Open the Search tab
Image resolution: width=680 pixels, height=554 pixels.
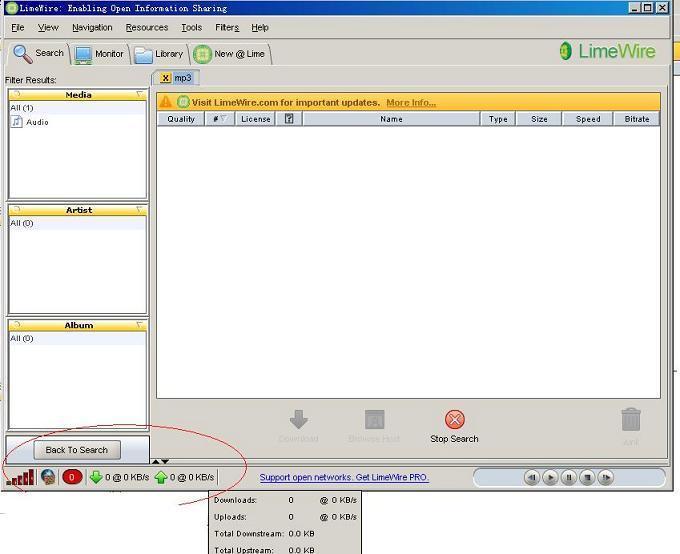[x=38, y=53]
